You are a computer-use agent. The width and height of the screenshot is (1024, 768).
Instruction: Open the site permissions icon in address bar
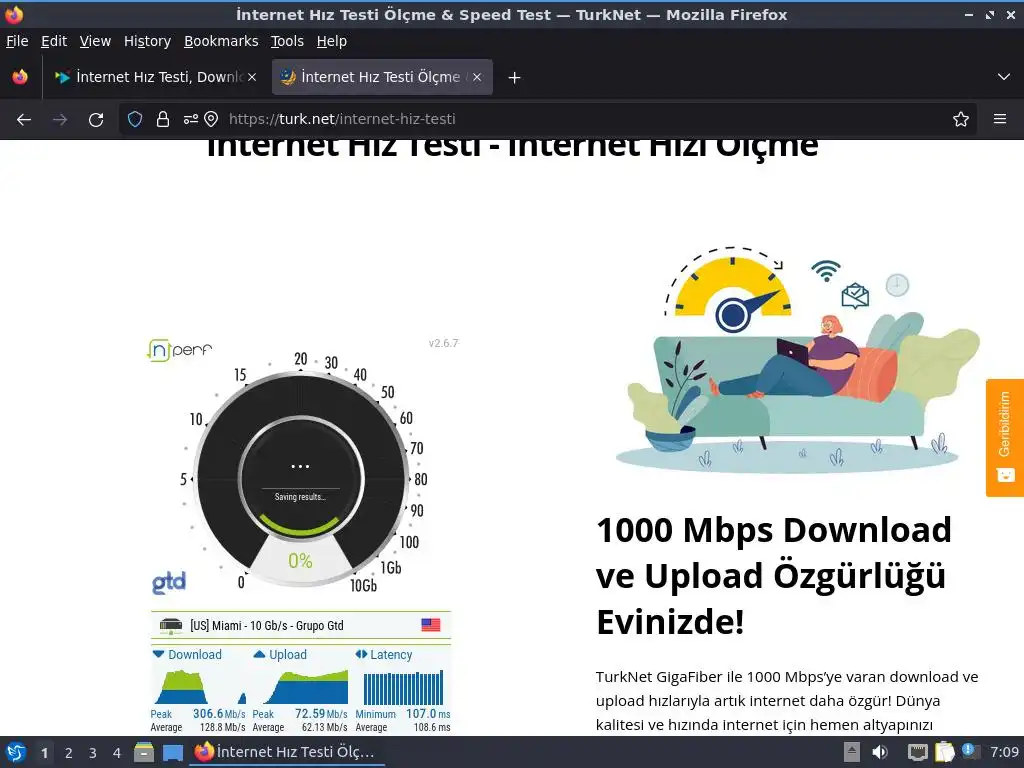190,119
